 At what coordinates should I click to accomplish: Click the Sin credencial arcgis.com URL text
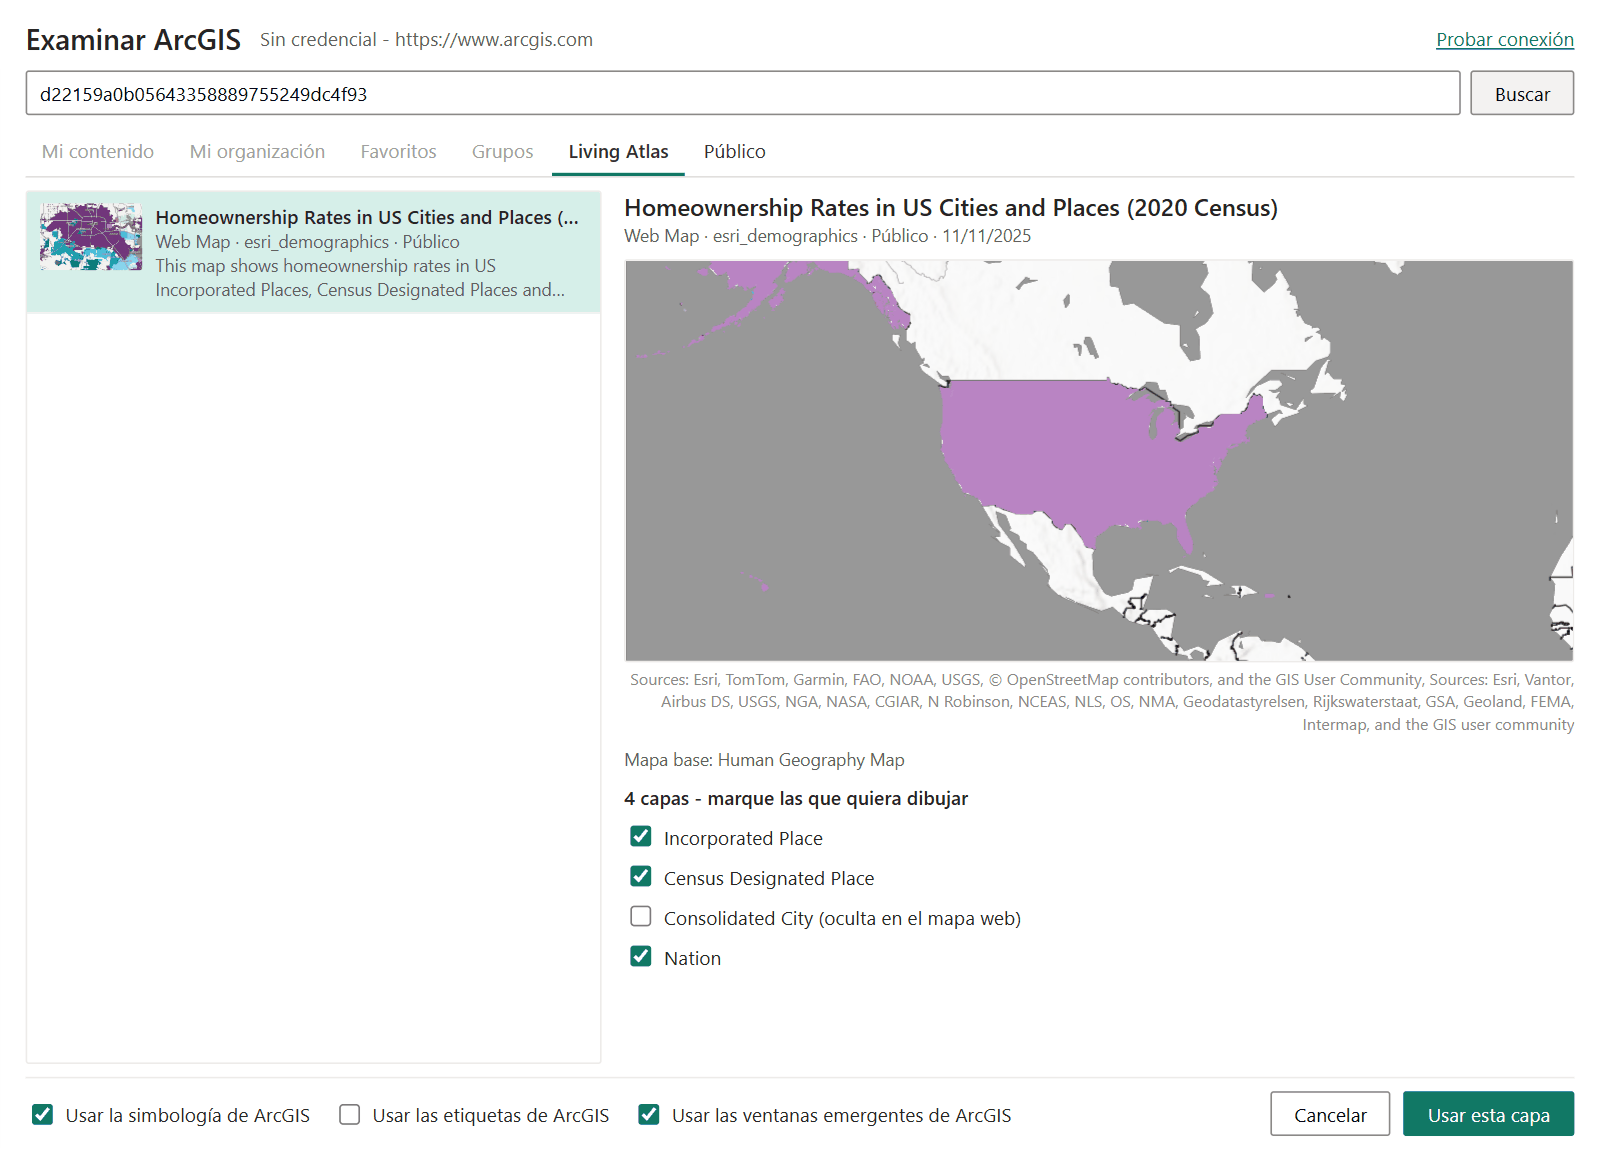426,40
